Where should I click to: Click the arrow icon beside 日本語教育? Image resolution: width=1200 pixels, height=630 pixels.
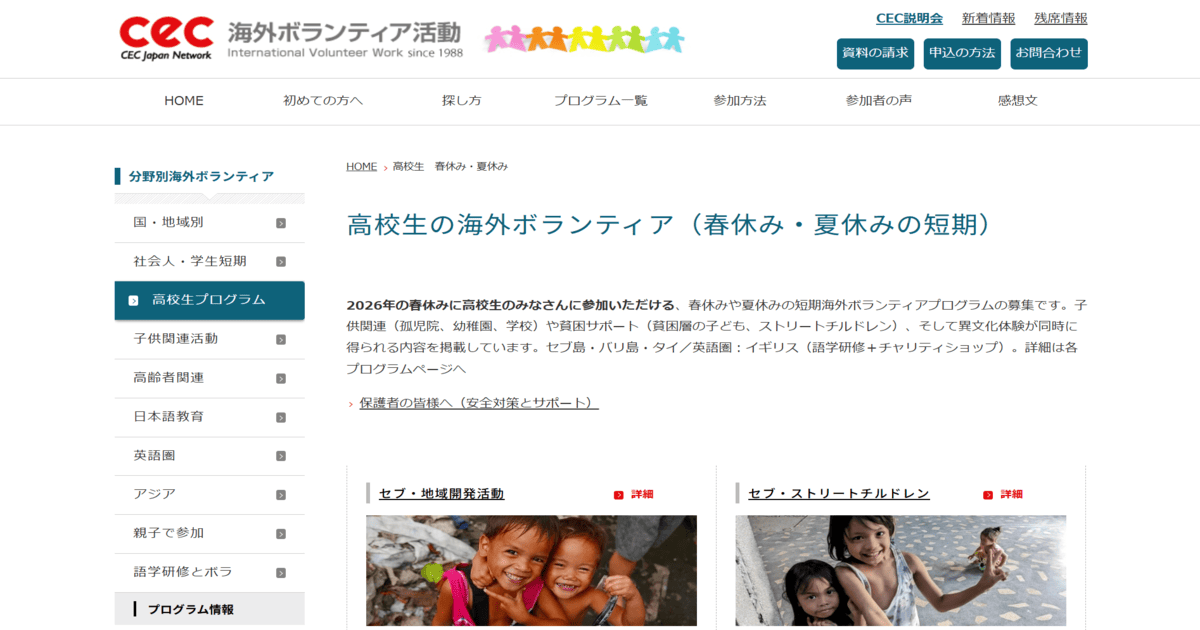(x=281, y=418)
